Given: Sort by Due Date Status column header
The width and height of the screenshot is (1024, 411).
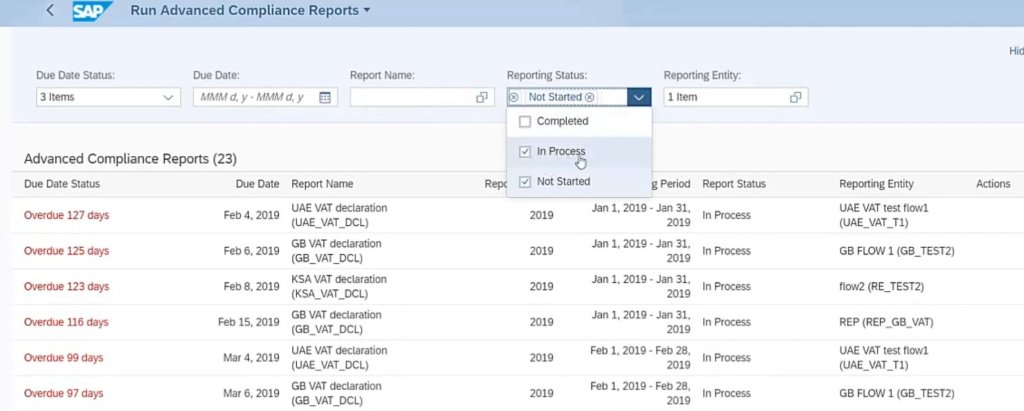Looking at the screenshot, I should coord(62,184).
